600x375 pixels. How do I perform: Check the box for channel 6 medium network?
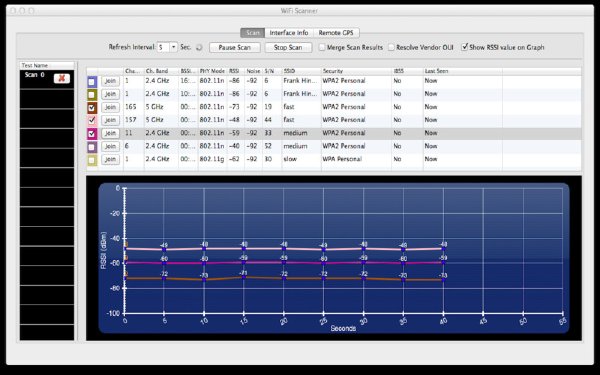[92, 147]
